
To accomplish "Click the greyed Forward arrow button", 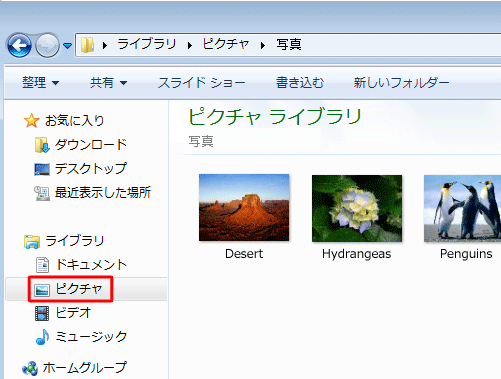I will click(47, 45).
